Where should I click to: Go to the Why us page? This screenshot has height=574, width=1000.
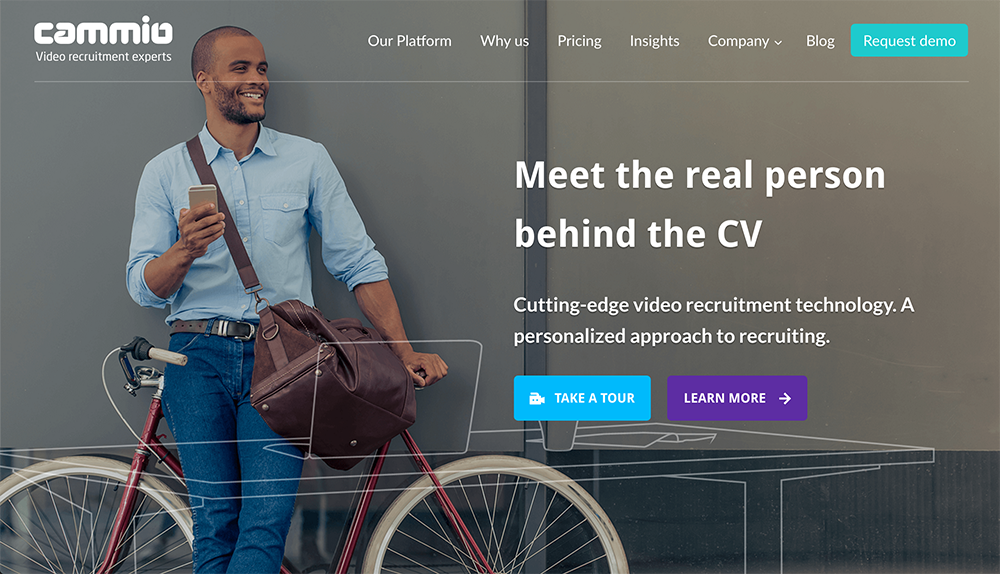[504, 41]
